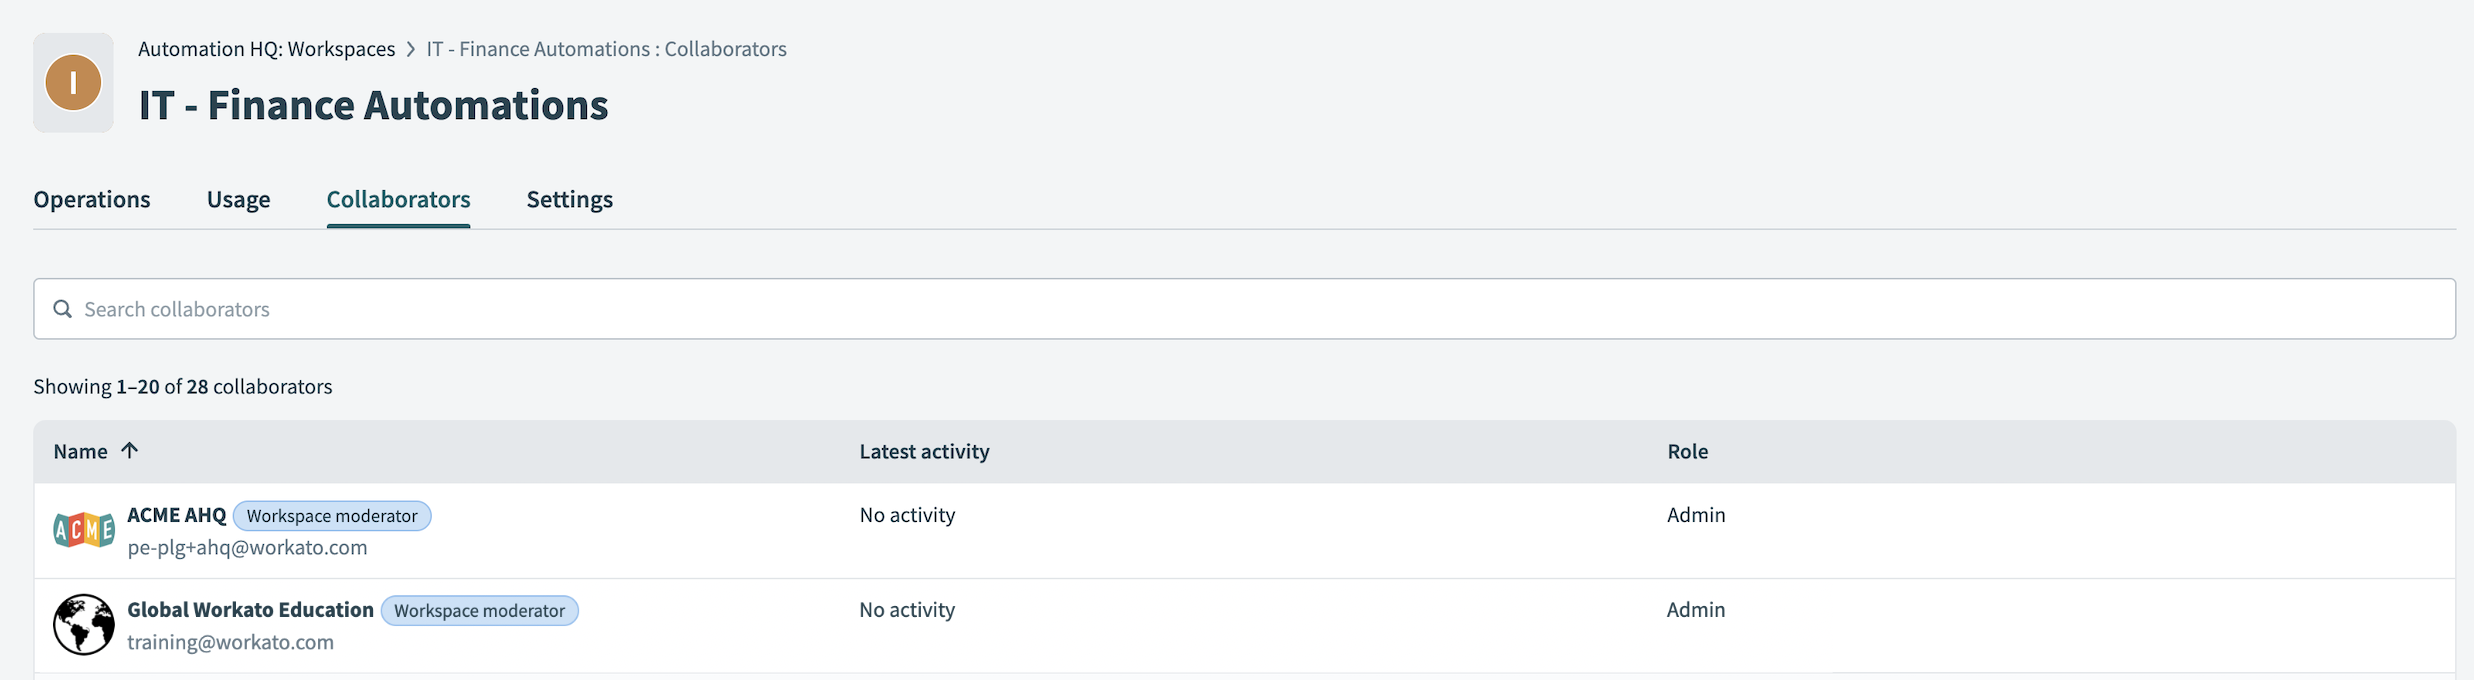Switch to the Usage tab
This screenshot has height=680, width=2474.
[238, 199]
